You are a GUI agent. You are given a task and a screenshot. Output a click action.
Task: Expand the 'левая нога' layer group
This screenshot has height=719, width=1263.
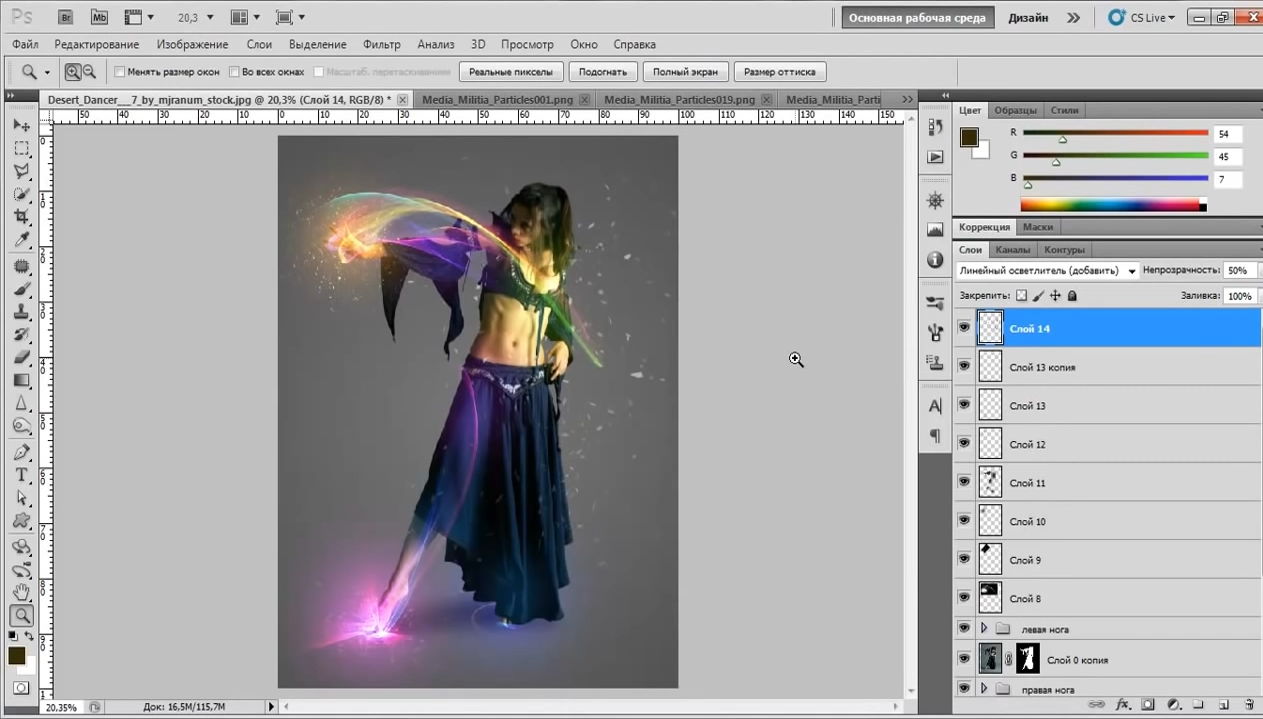click(984, 629)
